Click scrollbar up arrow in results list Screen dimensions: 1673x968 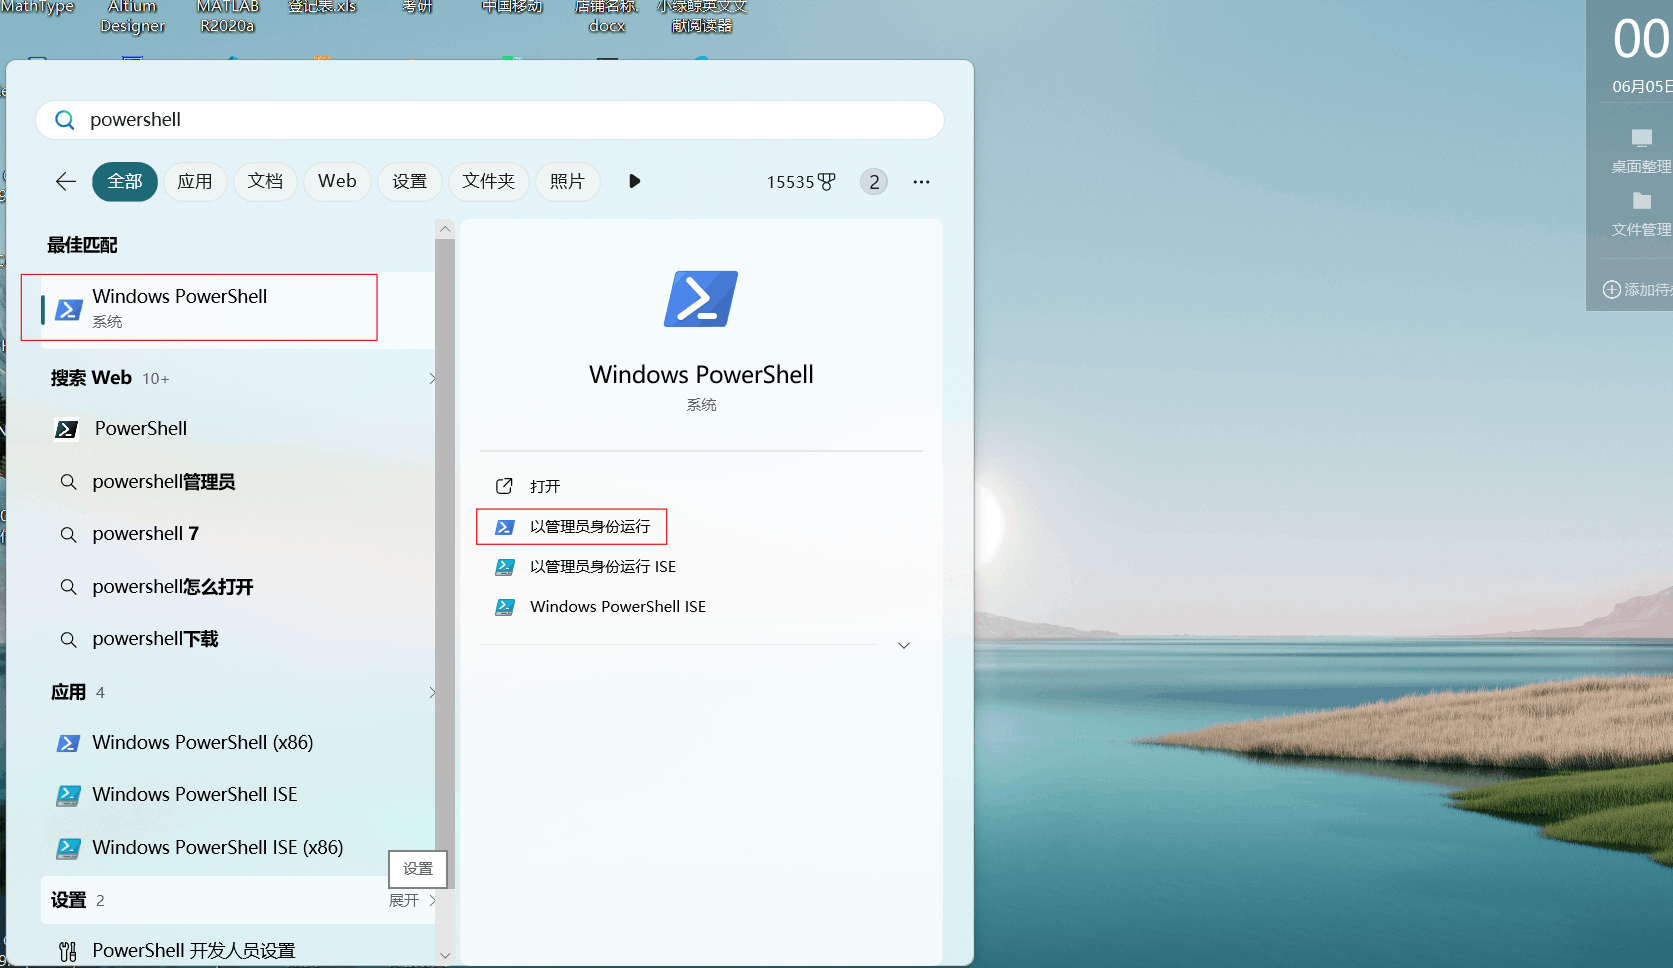point(445,229)
